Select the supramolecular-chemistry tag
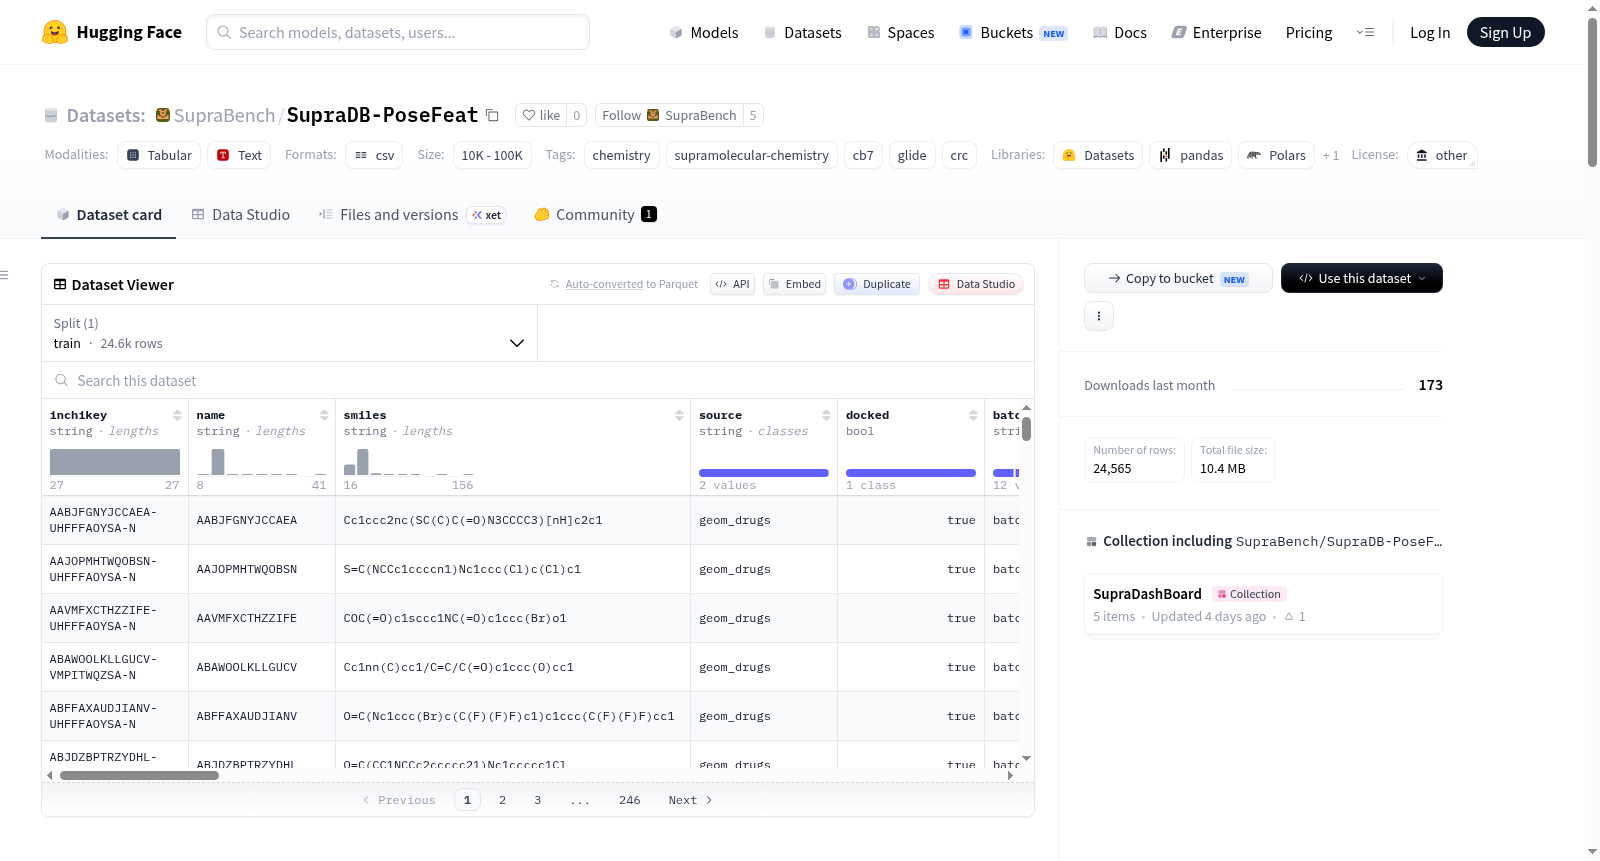Screen dimensions: 1600x861 pyautogui.click(x=752, y=155)
